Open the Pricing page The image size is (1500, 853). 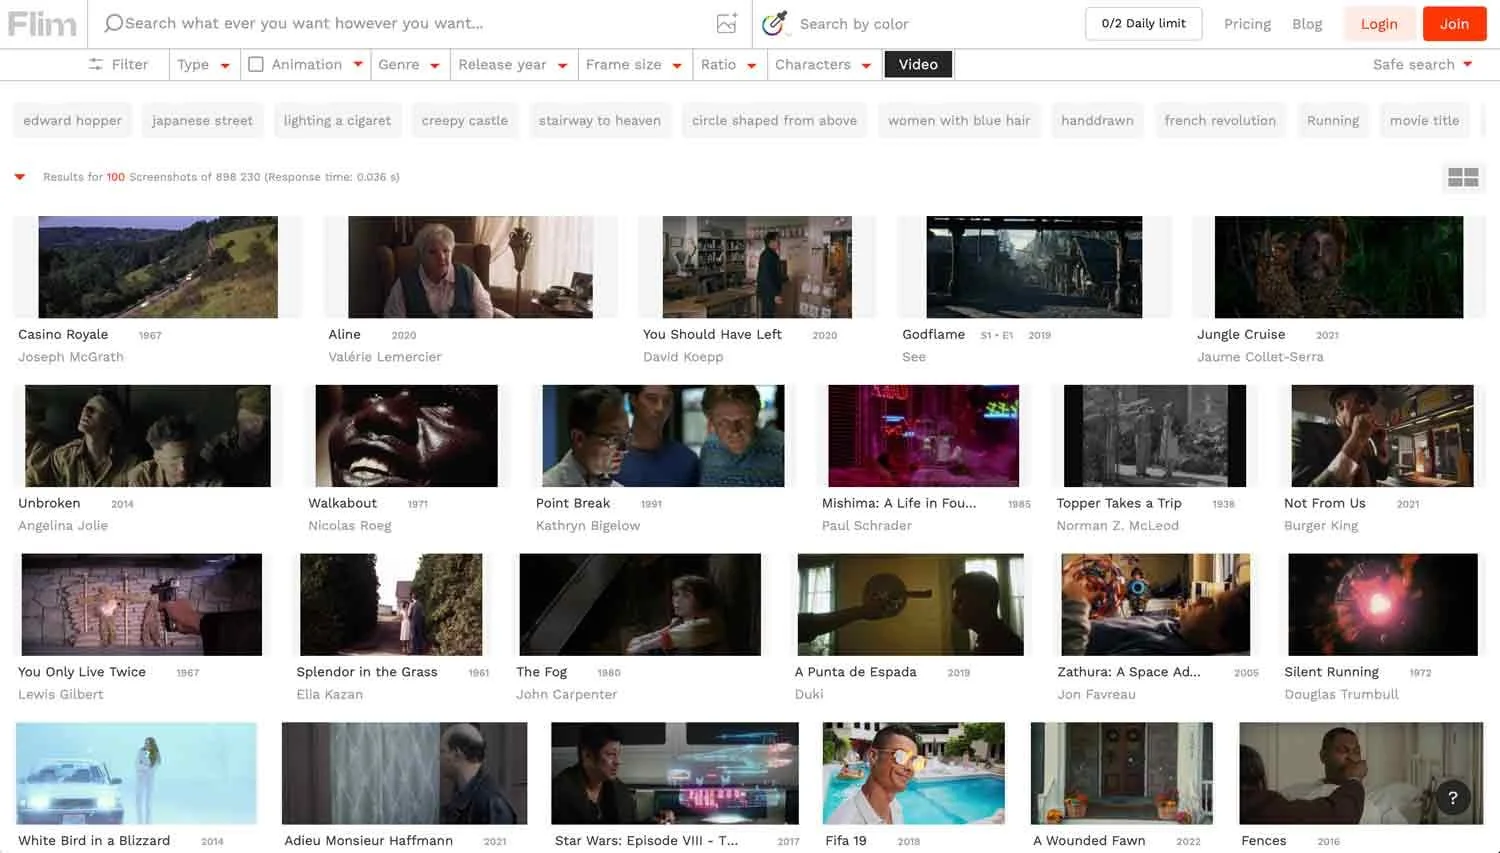[1247, 24]
